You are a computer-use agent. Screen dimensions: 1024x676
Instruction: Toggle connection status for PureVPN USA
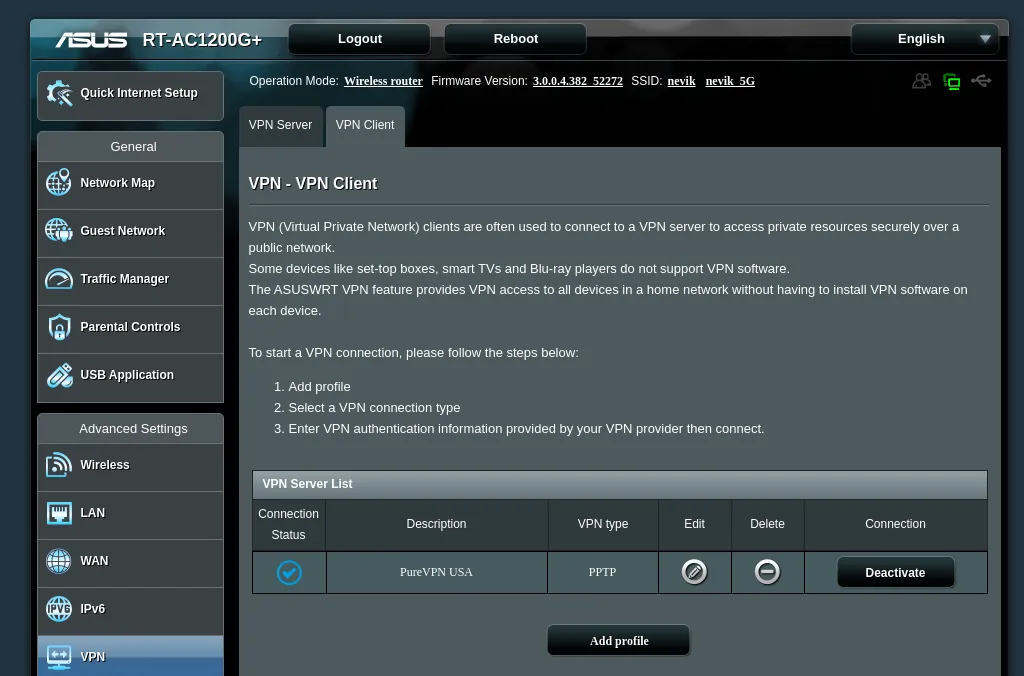[288, 572]
